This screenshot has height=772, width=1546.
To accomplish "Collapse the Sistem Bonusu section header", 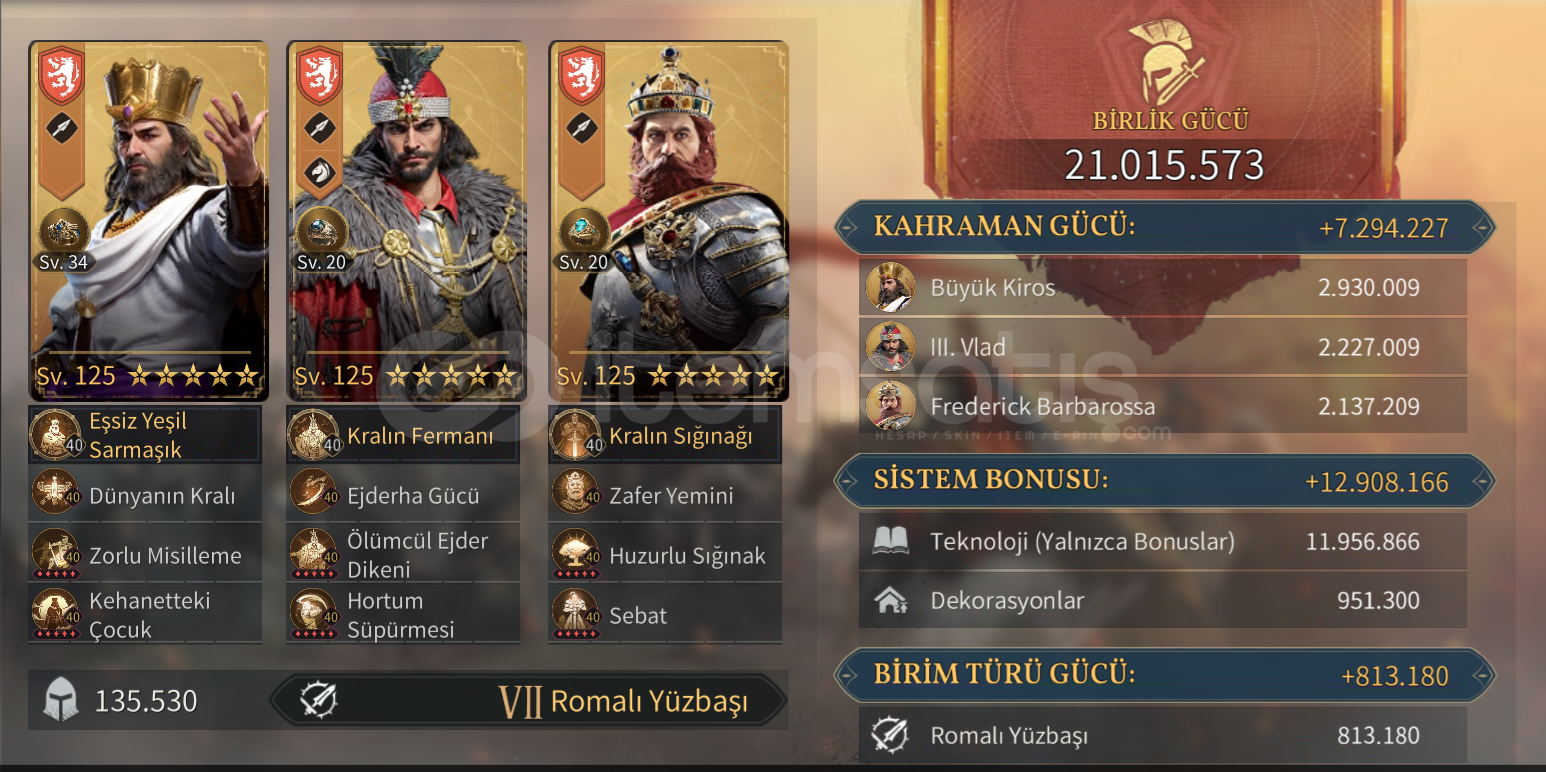I will 1165,481.
